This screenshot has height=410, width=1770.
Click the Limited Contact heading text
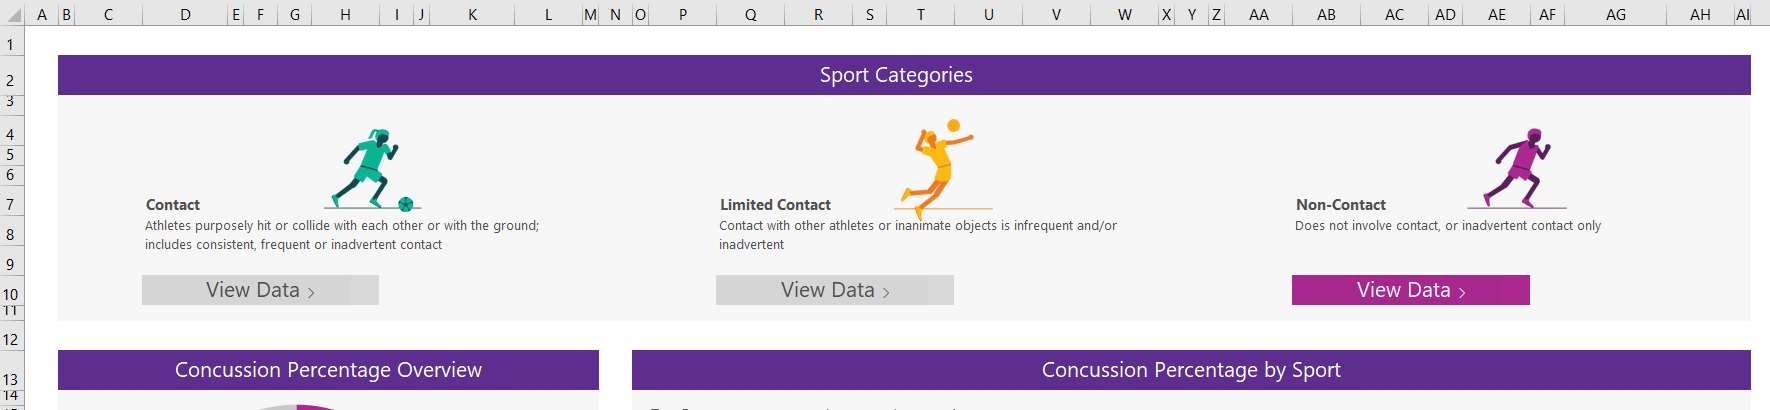click(x=775, y=205)
